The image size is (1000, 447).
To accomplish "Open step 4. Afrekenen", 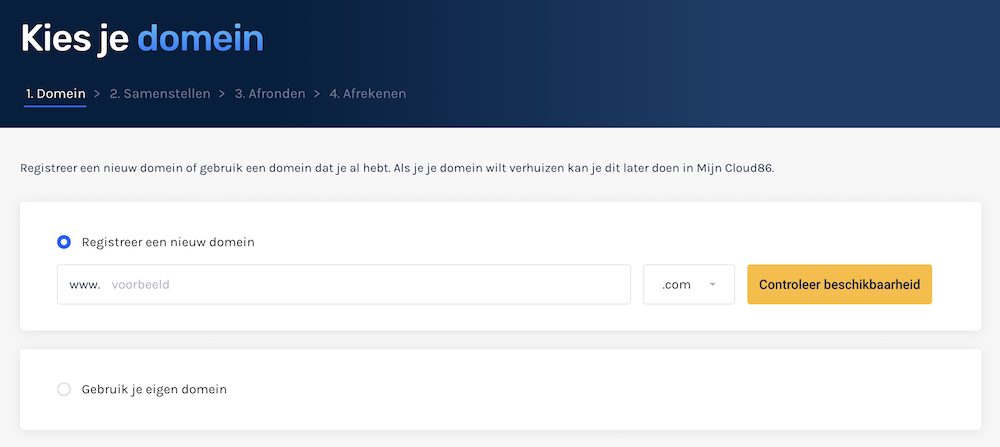I will (x=367, y=94).
